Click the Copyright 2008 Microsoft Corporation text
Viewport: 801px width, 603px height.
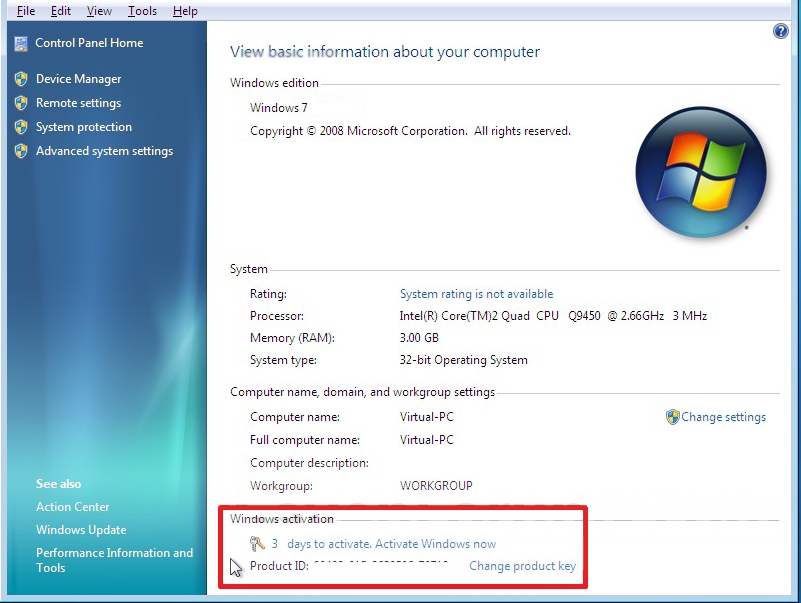(410, 131)
